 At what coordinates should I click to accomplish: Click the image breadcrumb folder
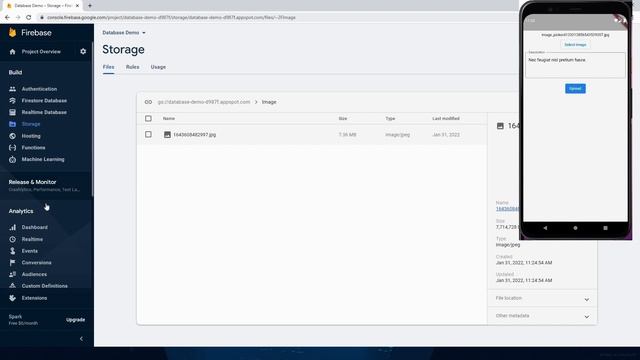269,102
